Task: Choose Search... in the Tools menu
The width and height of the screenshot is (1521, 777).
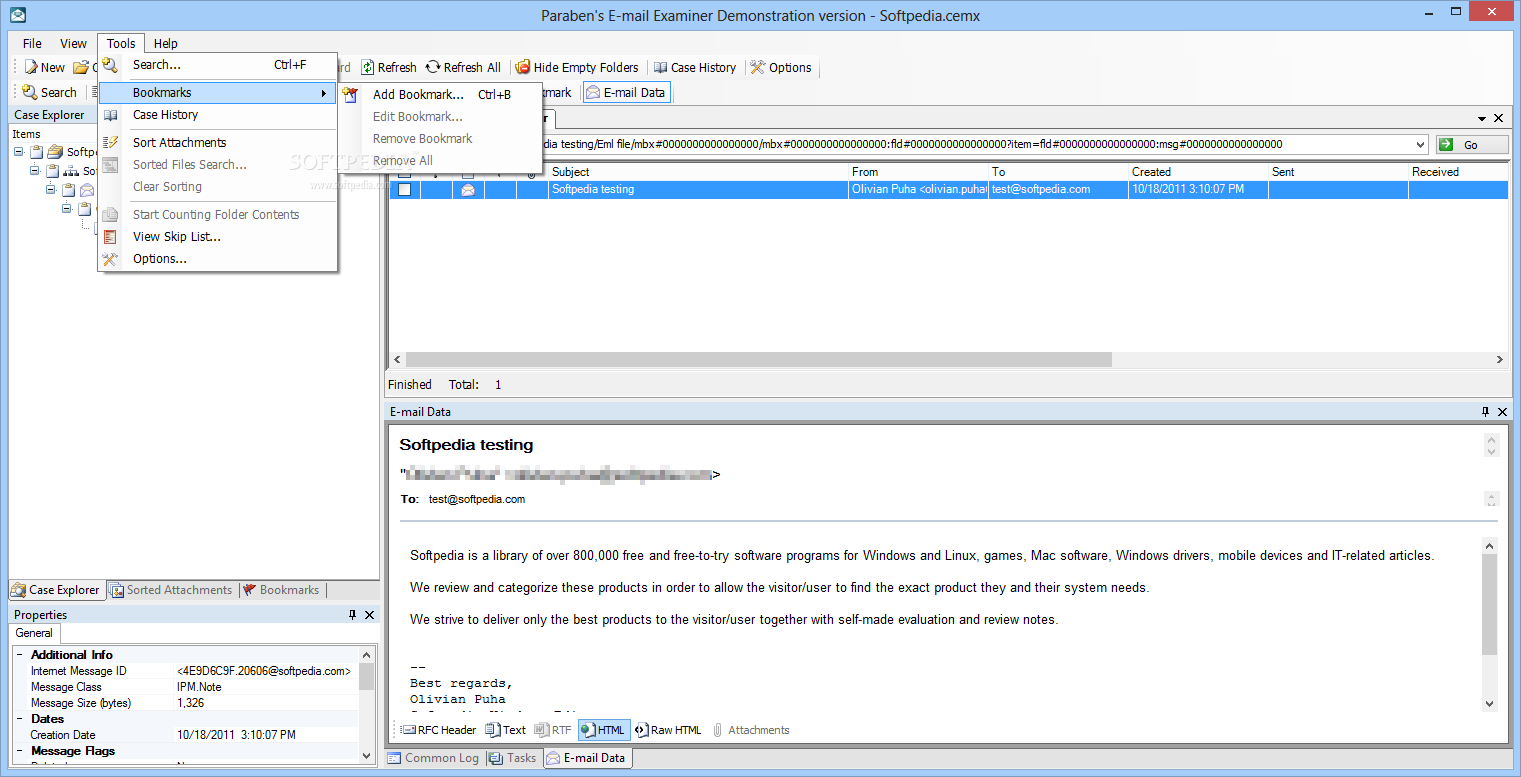Action: tap(157, 65)
